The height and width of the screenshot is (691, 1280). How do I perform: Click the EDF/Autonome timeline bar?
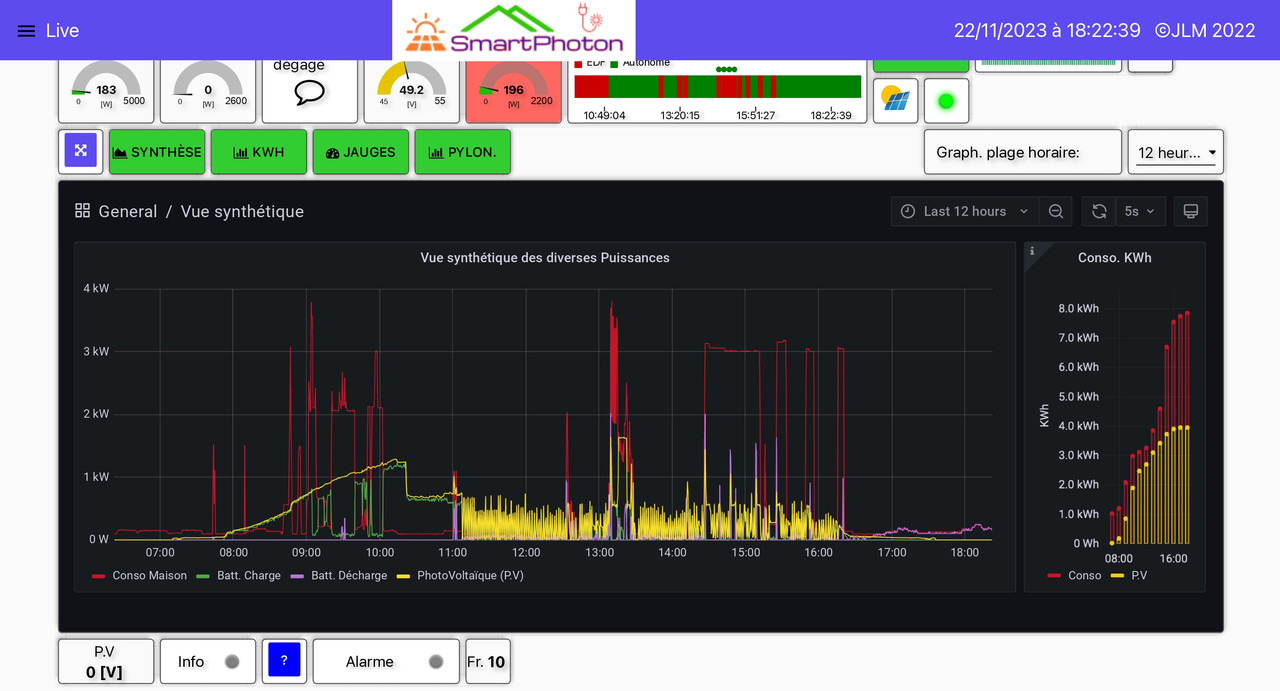(x=717, y=86)
